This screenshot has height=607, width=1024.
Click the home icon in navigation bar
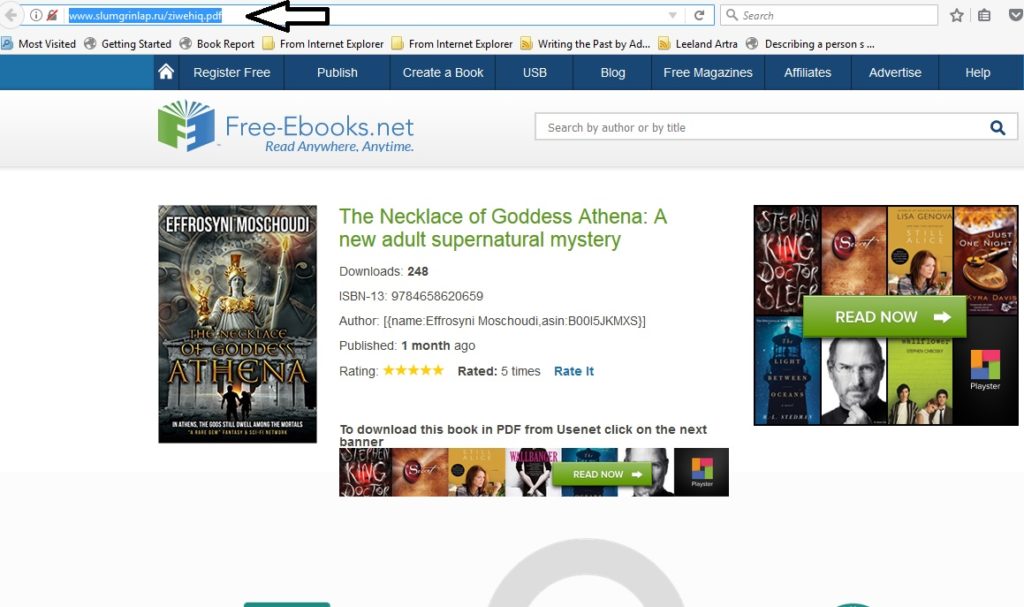point(166,72)
